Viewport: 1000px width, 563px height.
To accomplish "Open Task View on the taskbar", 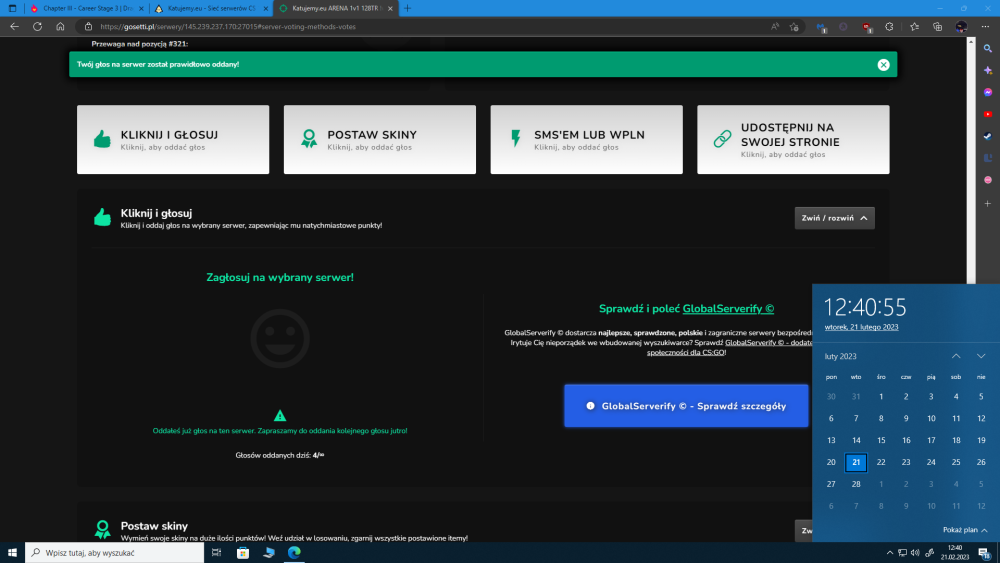I will point(216,553).
